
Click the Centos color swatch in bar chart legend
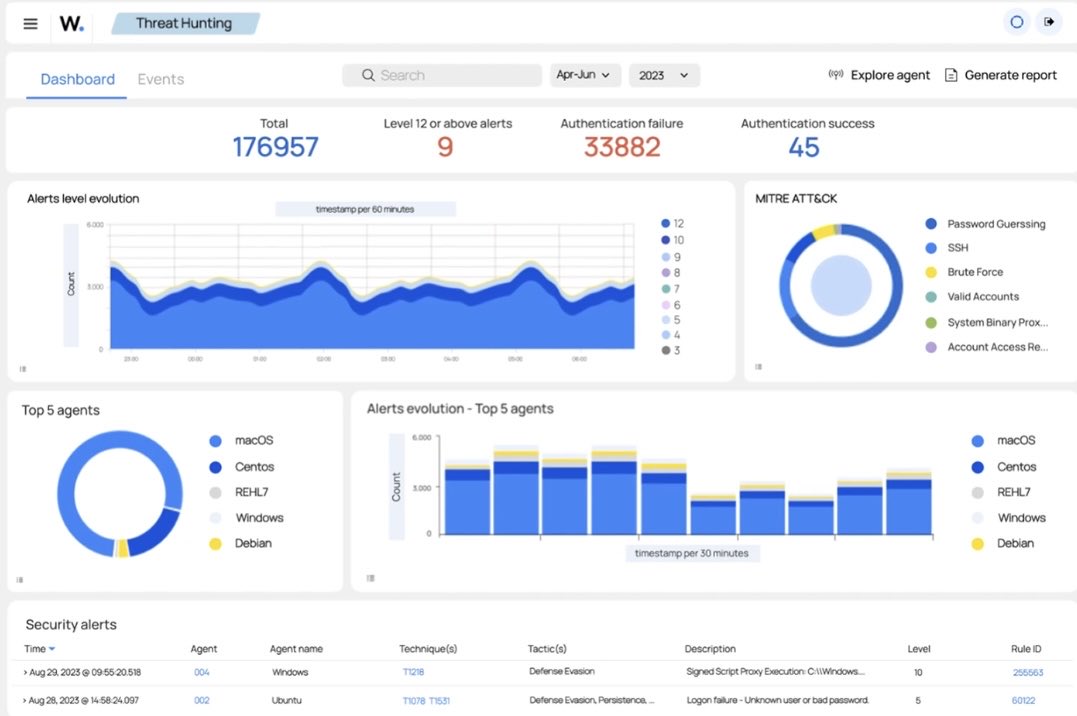pyautogui.click(x=977, y=467)
